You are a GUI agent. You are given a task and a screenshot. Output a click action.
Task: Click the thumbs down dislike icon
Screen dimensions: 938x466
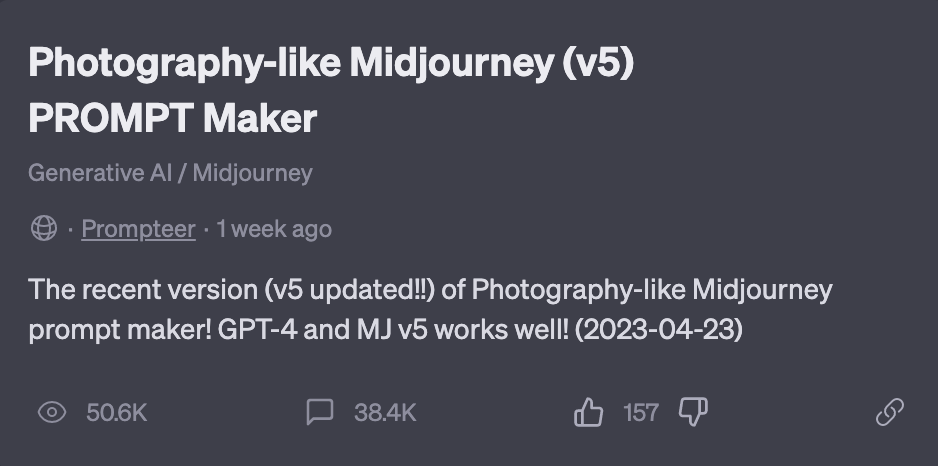(693, 412)
